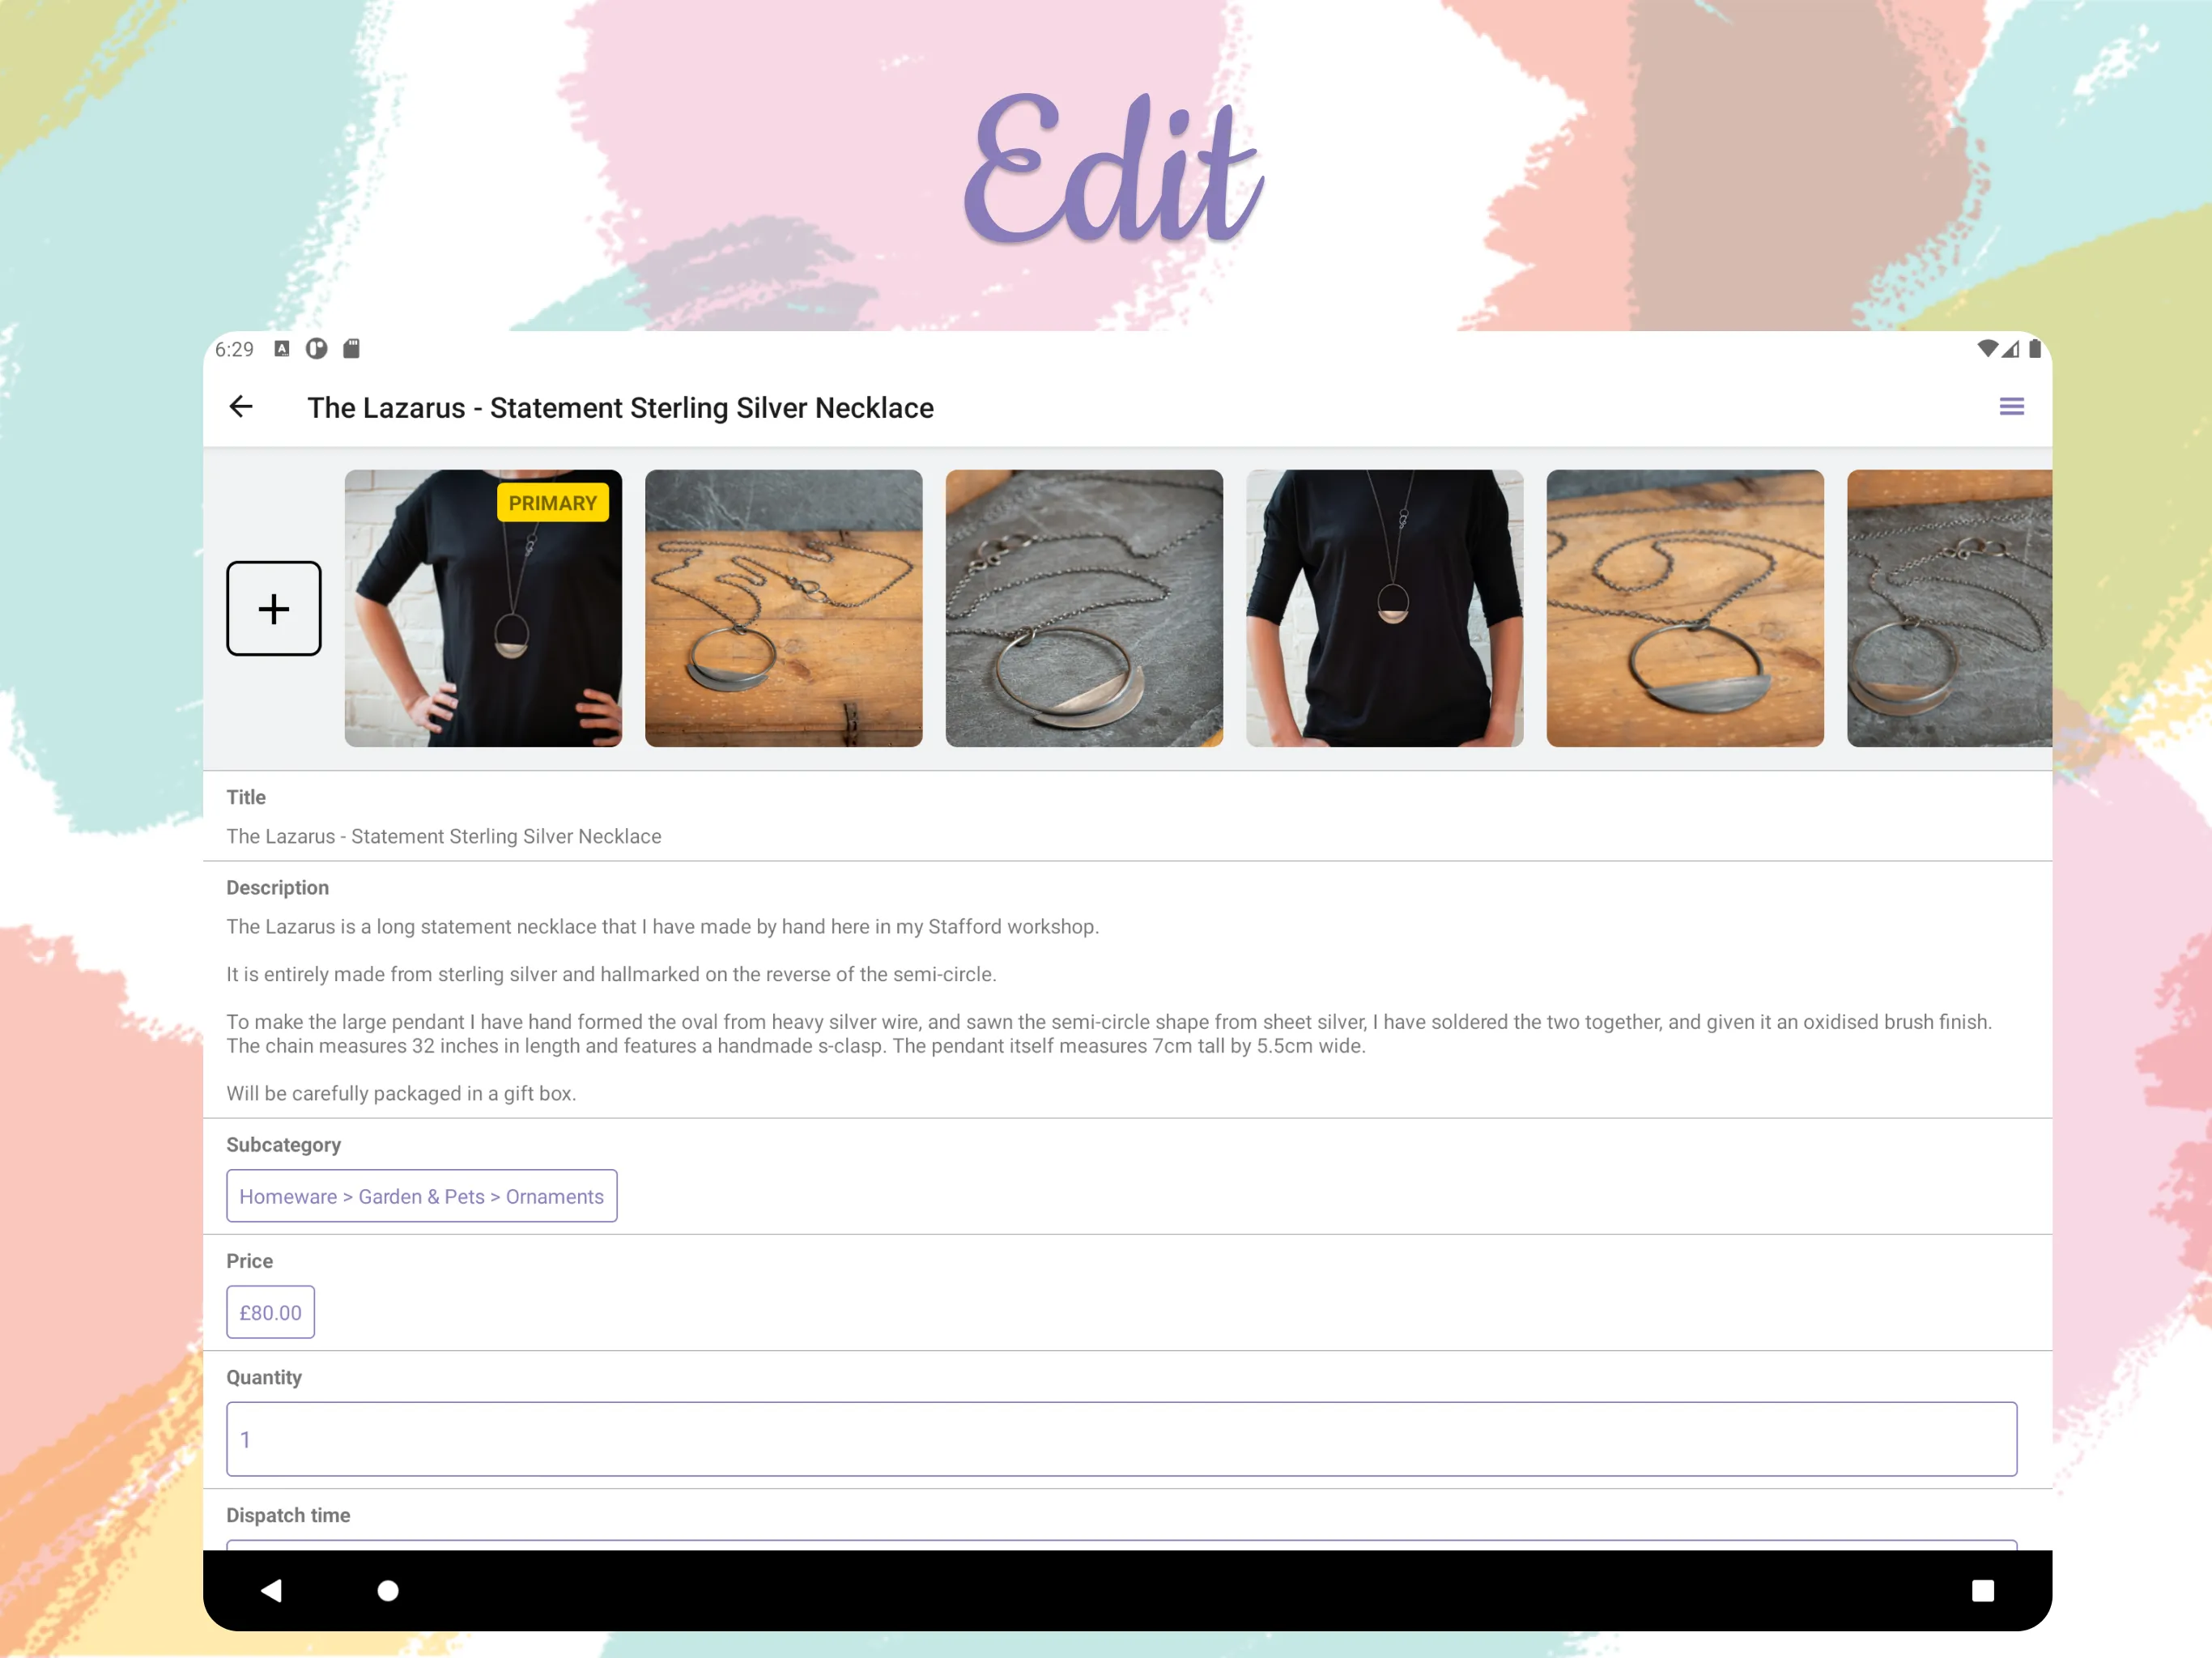
Task: Tap the Title label
Action: pyautogui.click(x=246, y=797)
